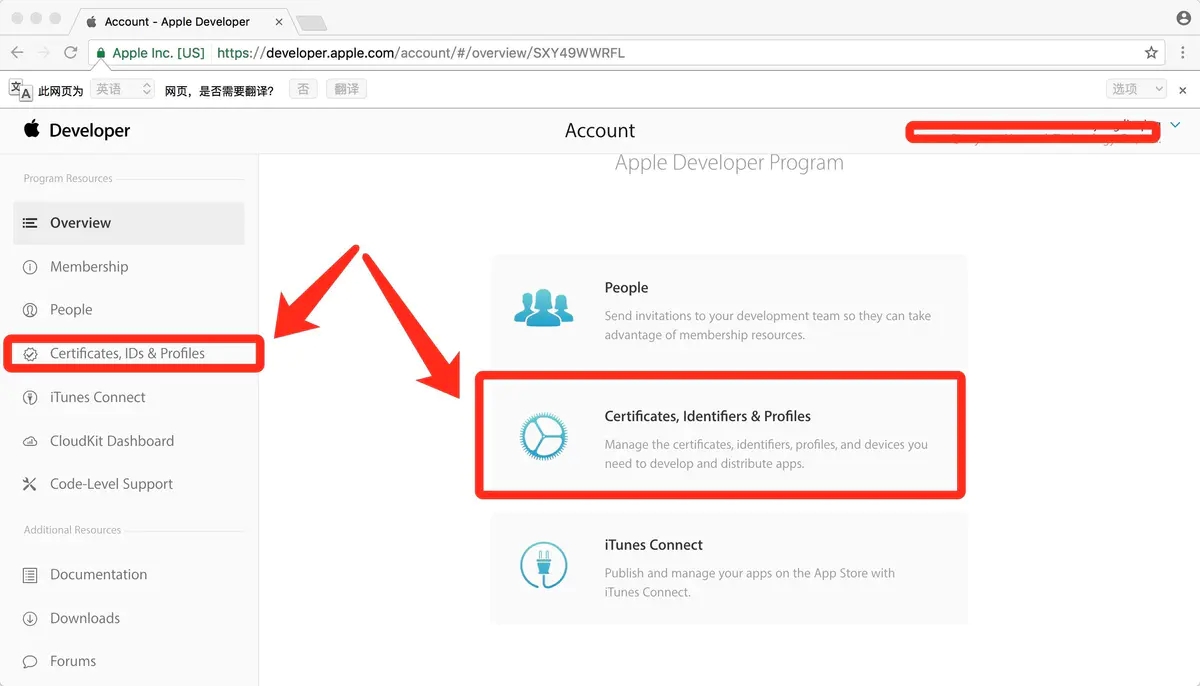Click the Certificates checkmark badge icon in sidebar
Image resolution: width=1200 pixels, height=686 pixels.
30,354
